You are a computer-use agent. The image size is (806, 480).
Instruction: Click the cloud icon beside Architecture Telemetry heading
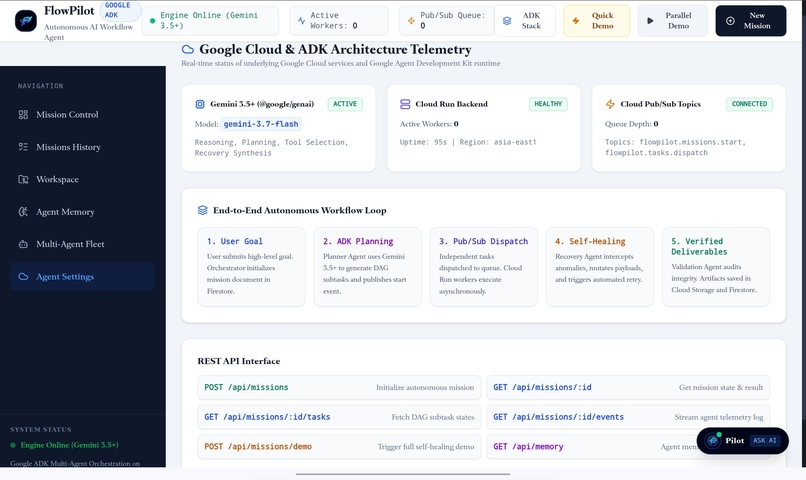pyautogui.click(x=188, y=49)
